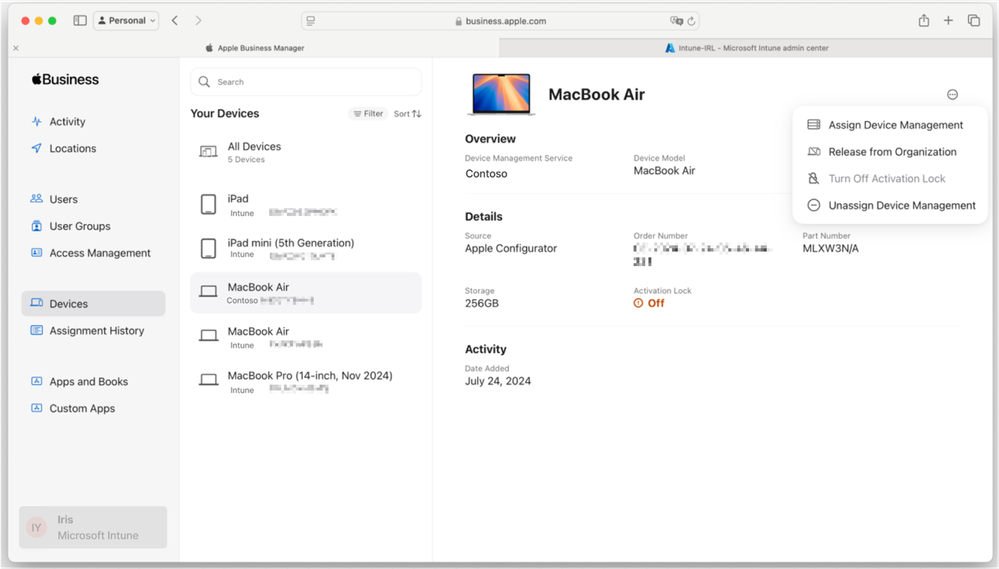Click the Activation Lock Off status
This screenshot has height=569, width=999.
pos(649,303)
